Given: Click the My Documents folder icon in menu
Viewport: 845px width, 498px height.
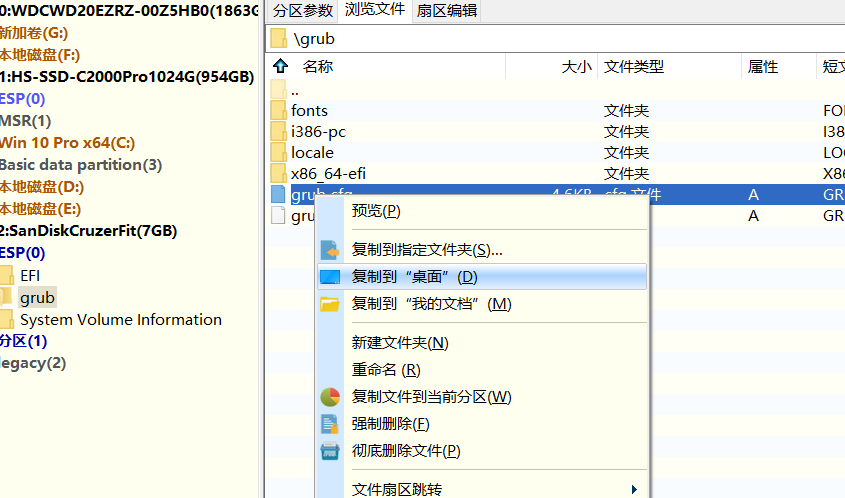Looking at the screenshot, I should [x=330, y=304].
